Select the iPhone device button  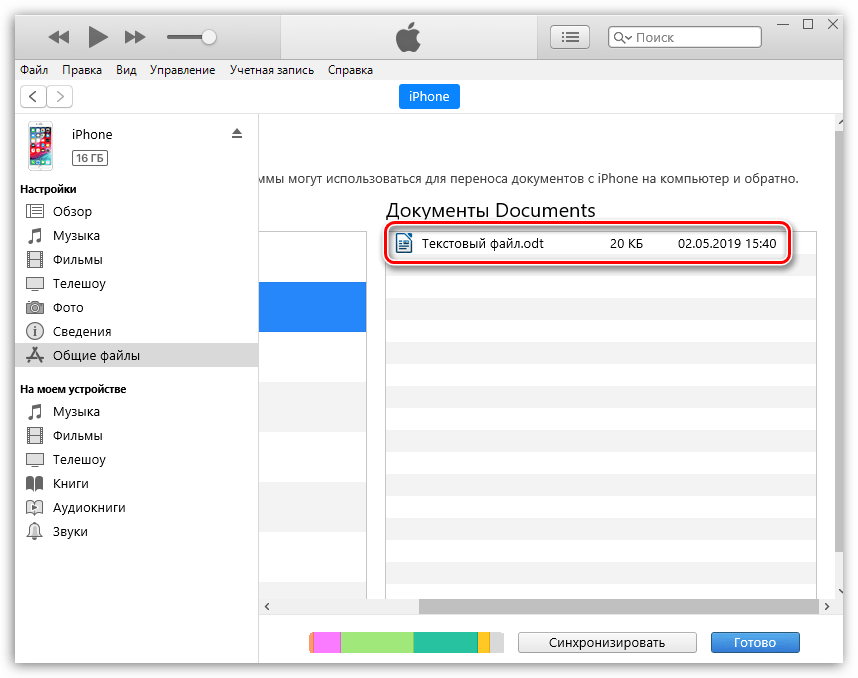pyautogui.click(x=429, y=96)
